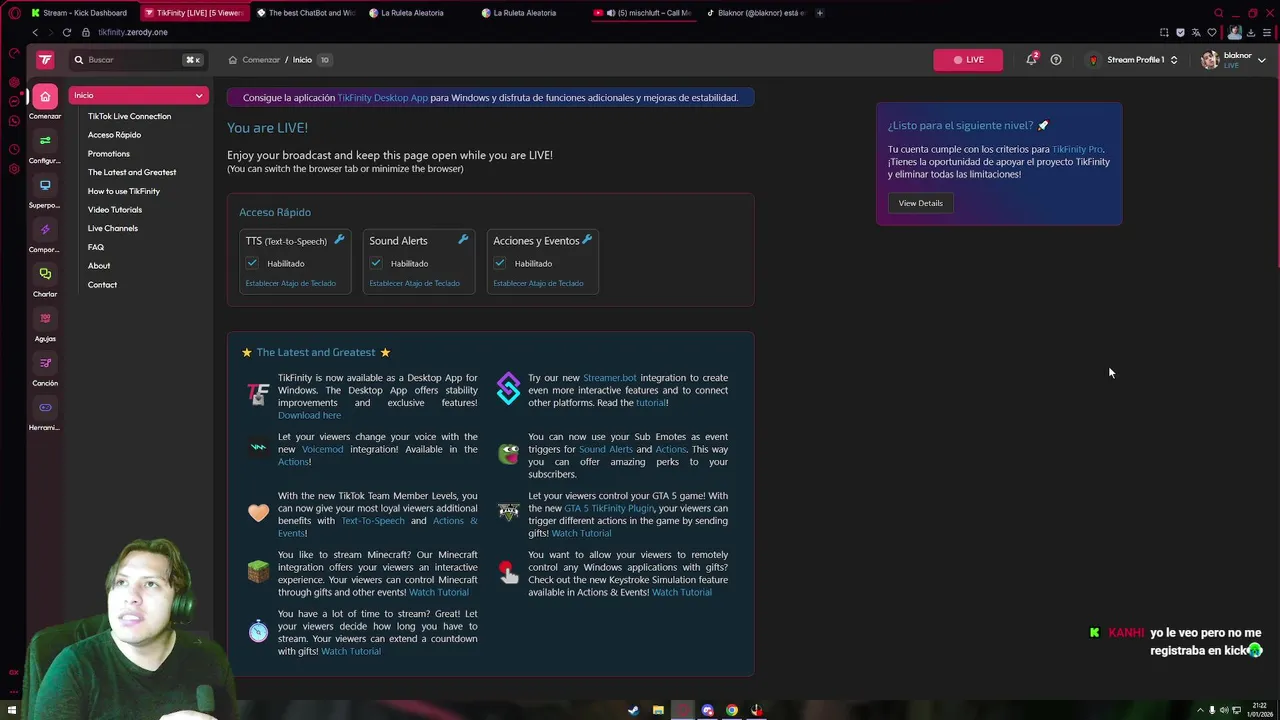Open the Streamer.bot link

point(609,378)
